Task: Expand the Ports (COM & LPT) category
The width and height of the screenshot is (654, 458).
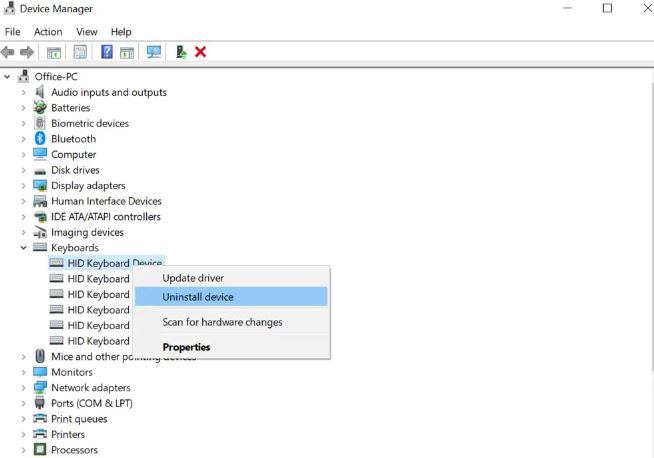Action: click(24, 403)
